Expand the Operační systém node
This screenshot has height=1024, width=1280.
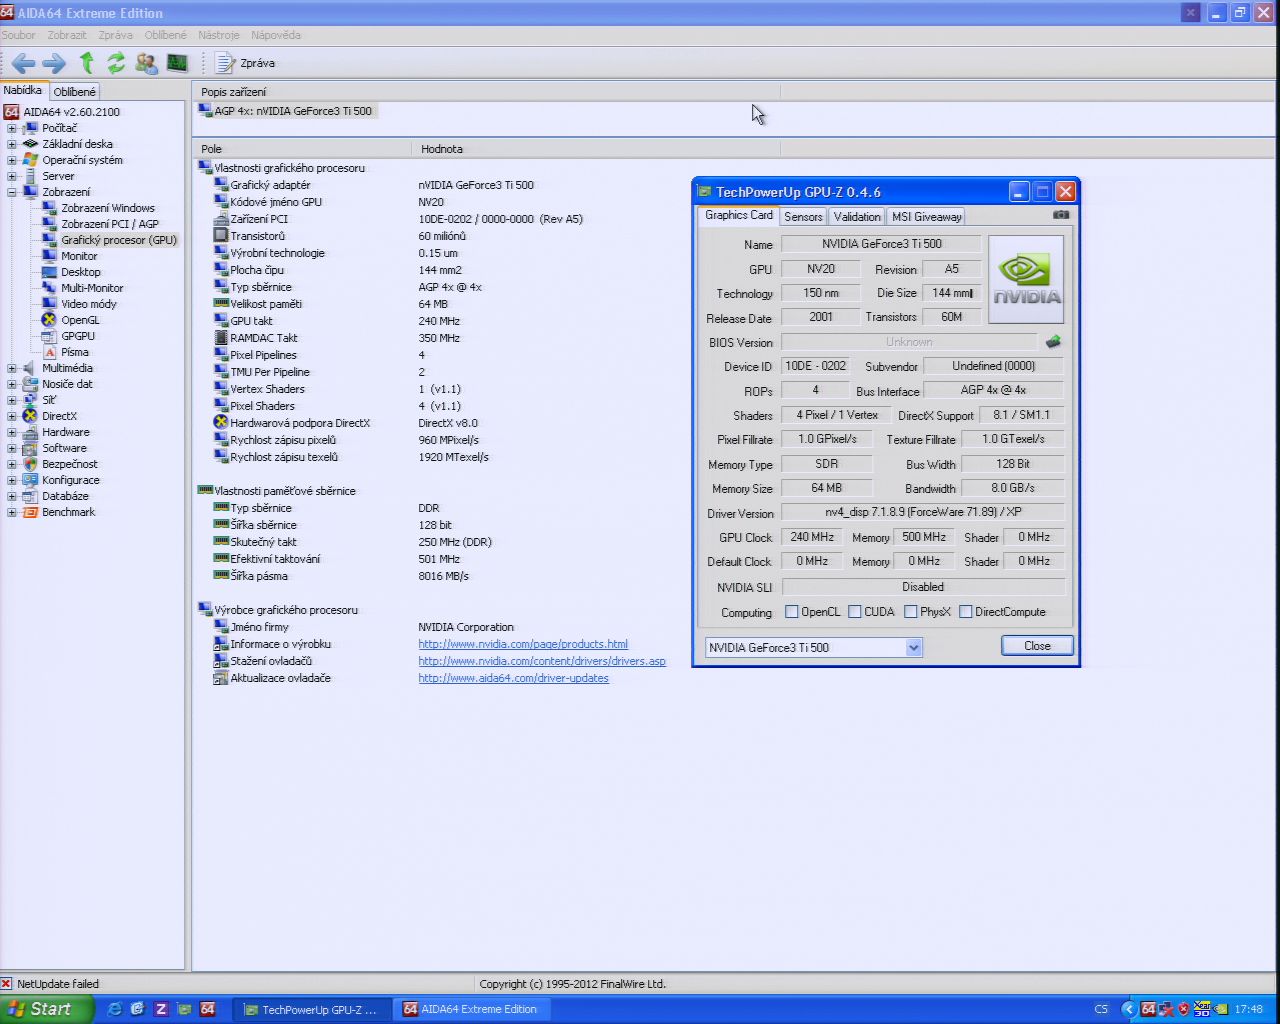click(x=12, y=160)
